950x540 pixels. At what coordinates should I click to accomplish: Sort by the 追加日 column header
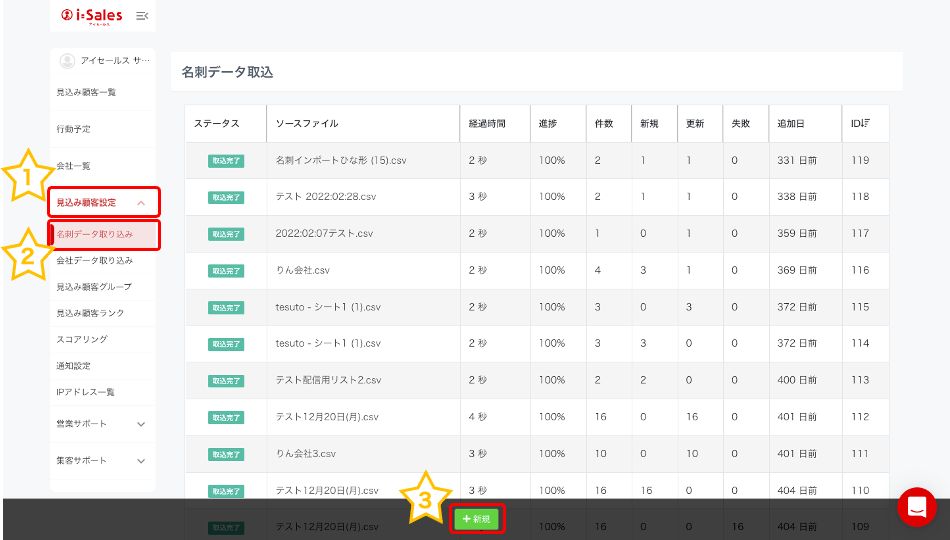coord(791,124)
